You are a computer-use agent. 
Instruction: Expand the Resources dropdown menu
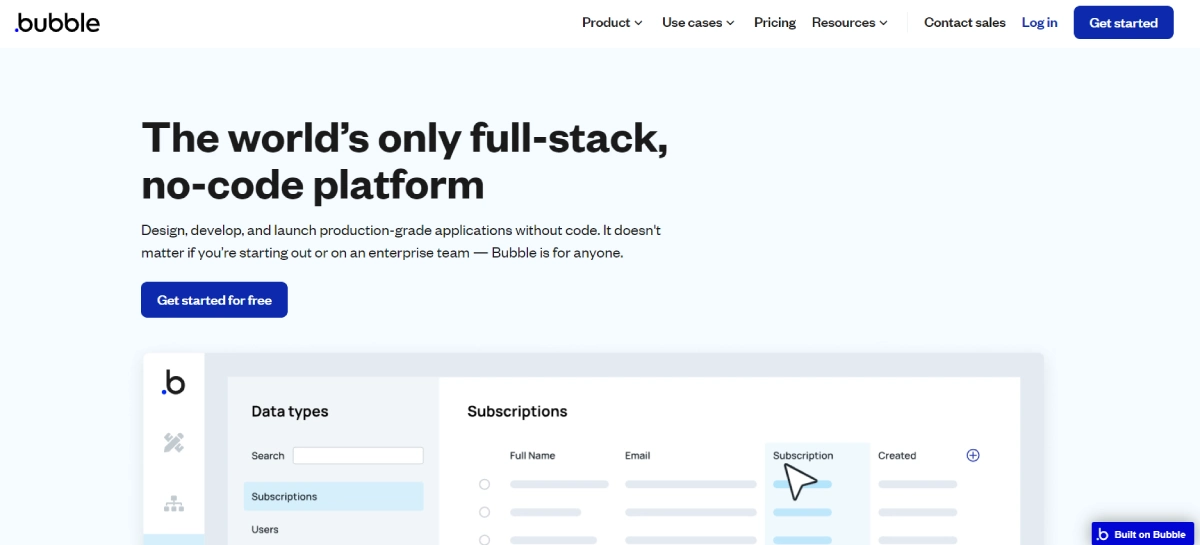coord(849,22)
